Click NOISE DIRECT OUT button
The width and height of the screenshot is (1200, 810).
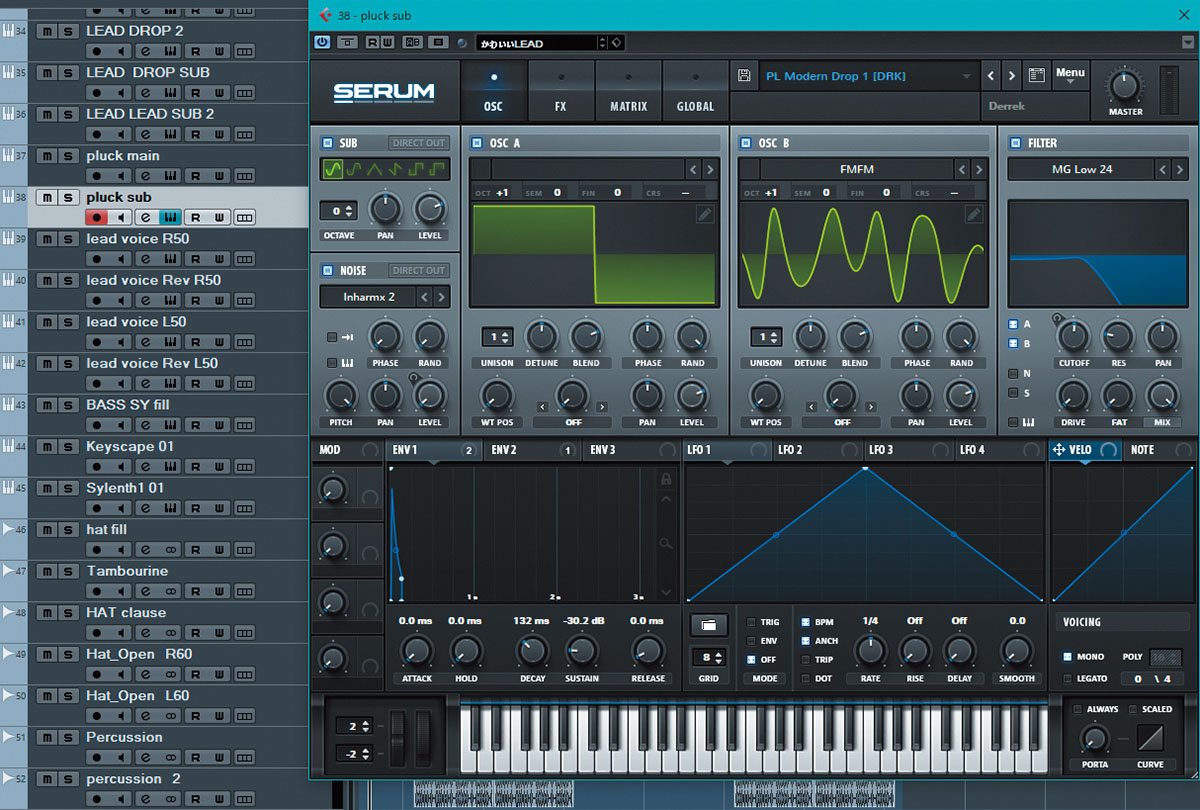coord(419,270)
